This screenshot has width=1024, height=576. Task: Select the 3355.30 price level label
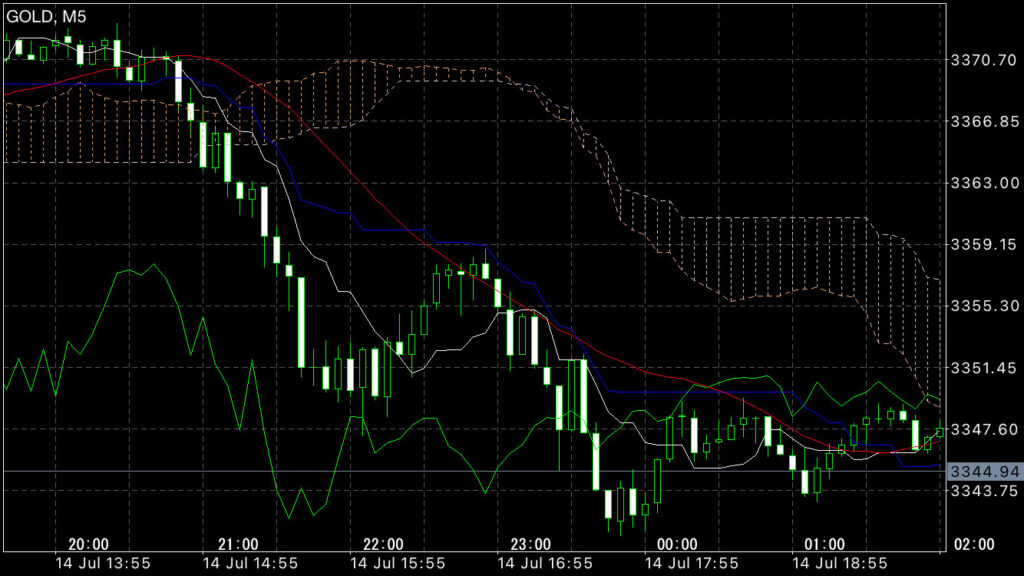click(984, 306)
